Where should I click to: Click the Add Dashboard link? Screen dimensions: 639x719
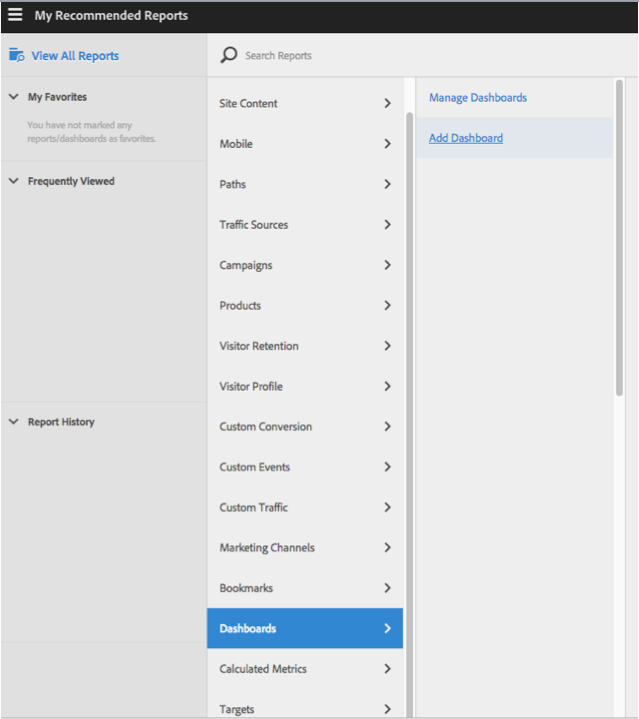(466, 138)
